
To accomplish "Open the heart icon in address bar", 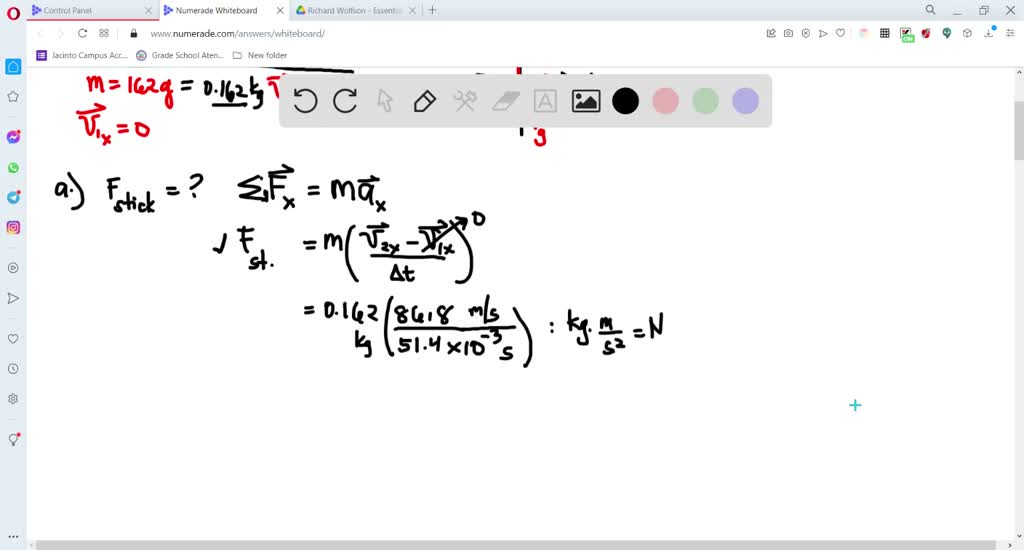I will click(840, 33).
